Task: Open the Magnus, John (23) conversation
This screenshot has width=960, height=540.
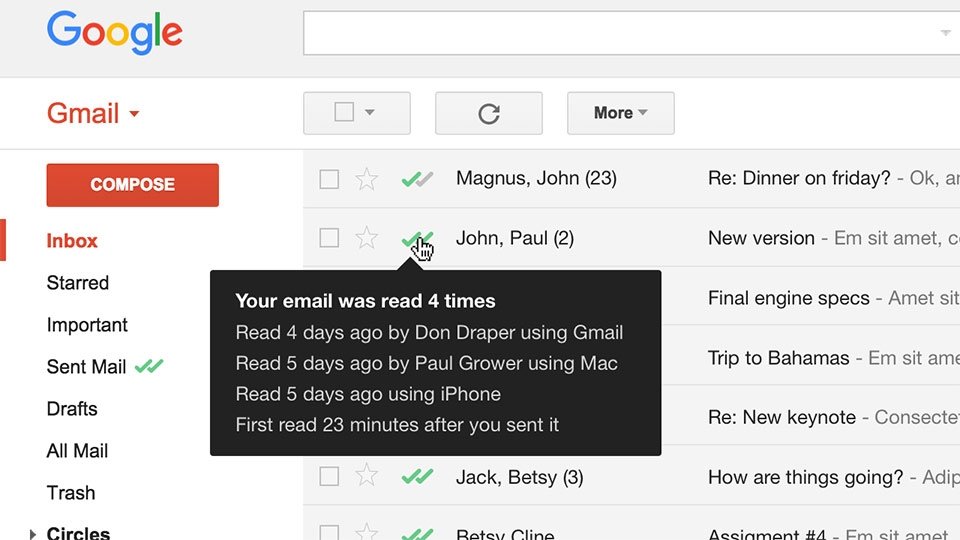Action: coord(536,178)
